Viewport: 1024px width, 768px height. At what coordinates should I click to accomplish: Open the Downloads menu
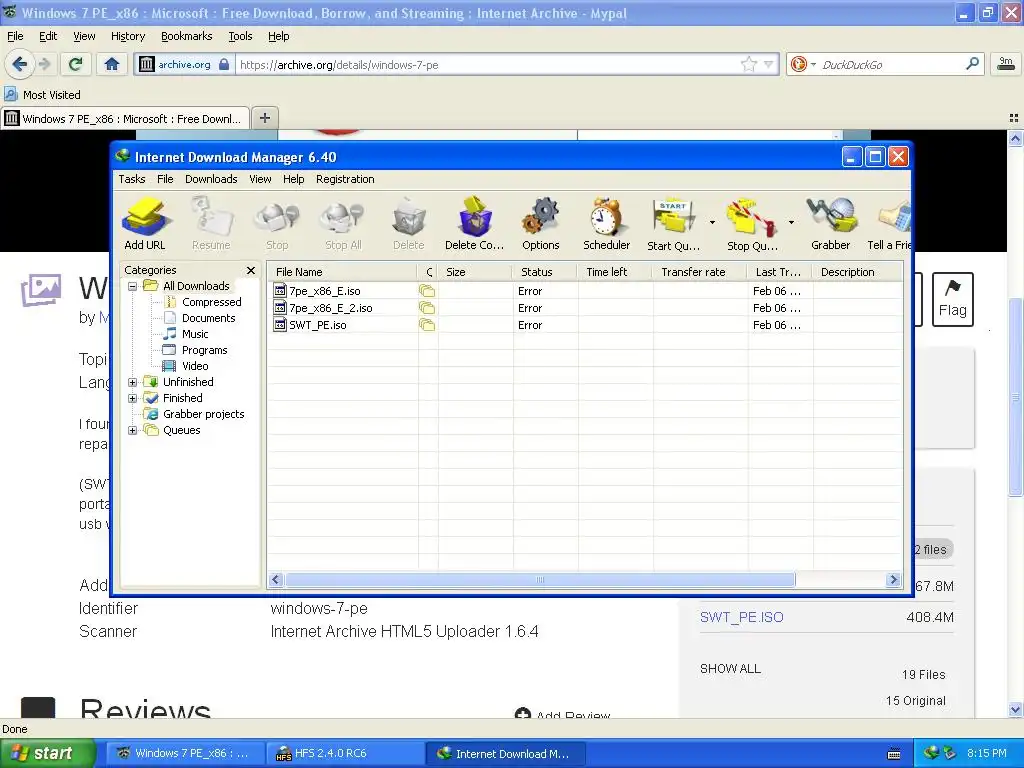click(211, 179)
